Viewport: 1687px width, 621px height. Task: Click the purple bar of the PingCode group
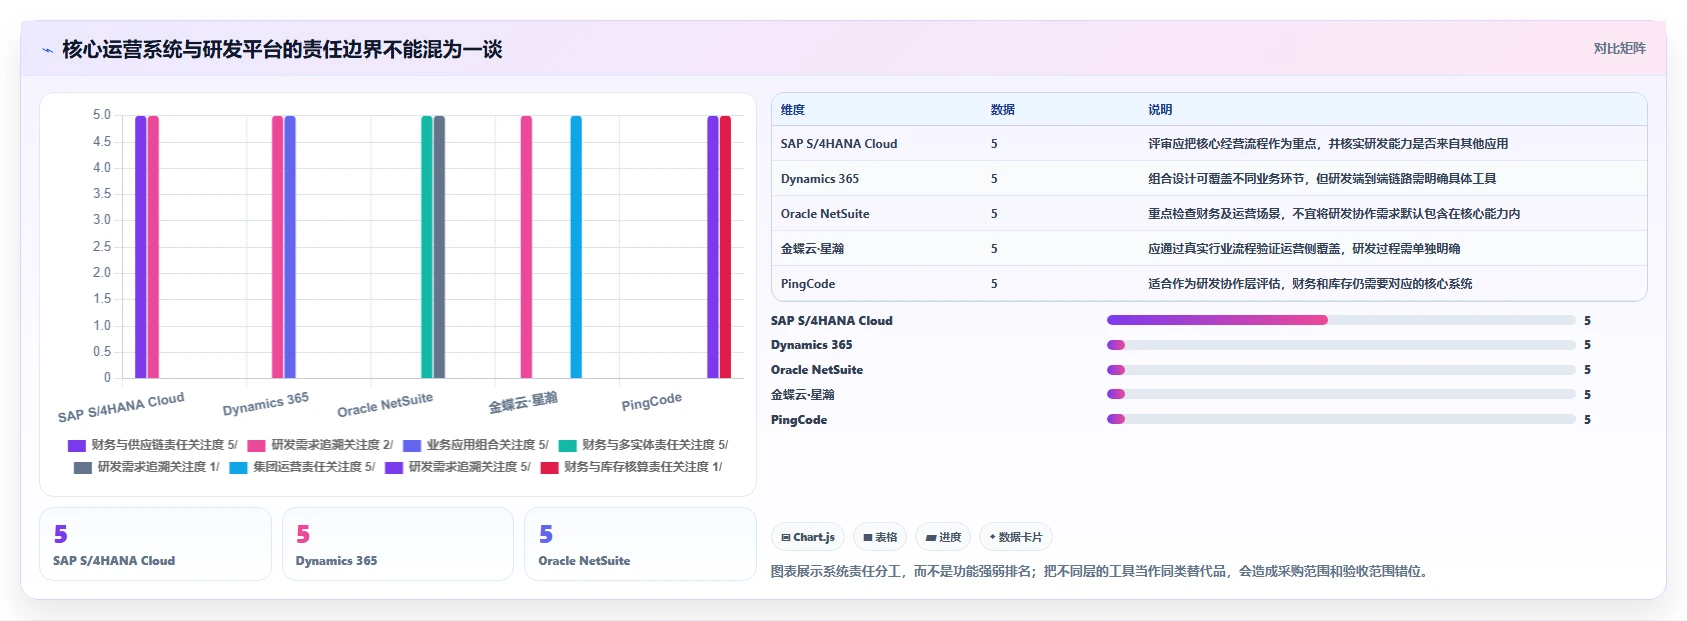[713, 247]
